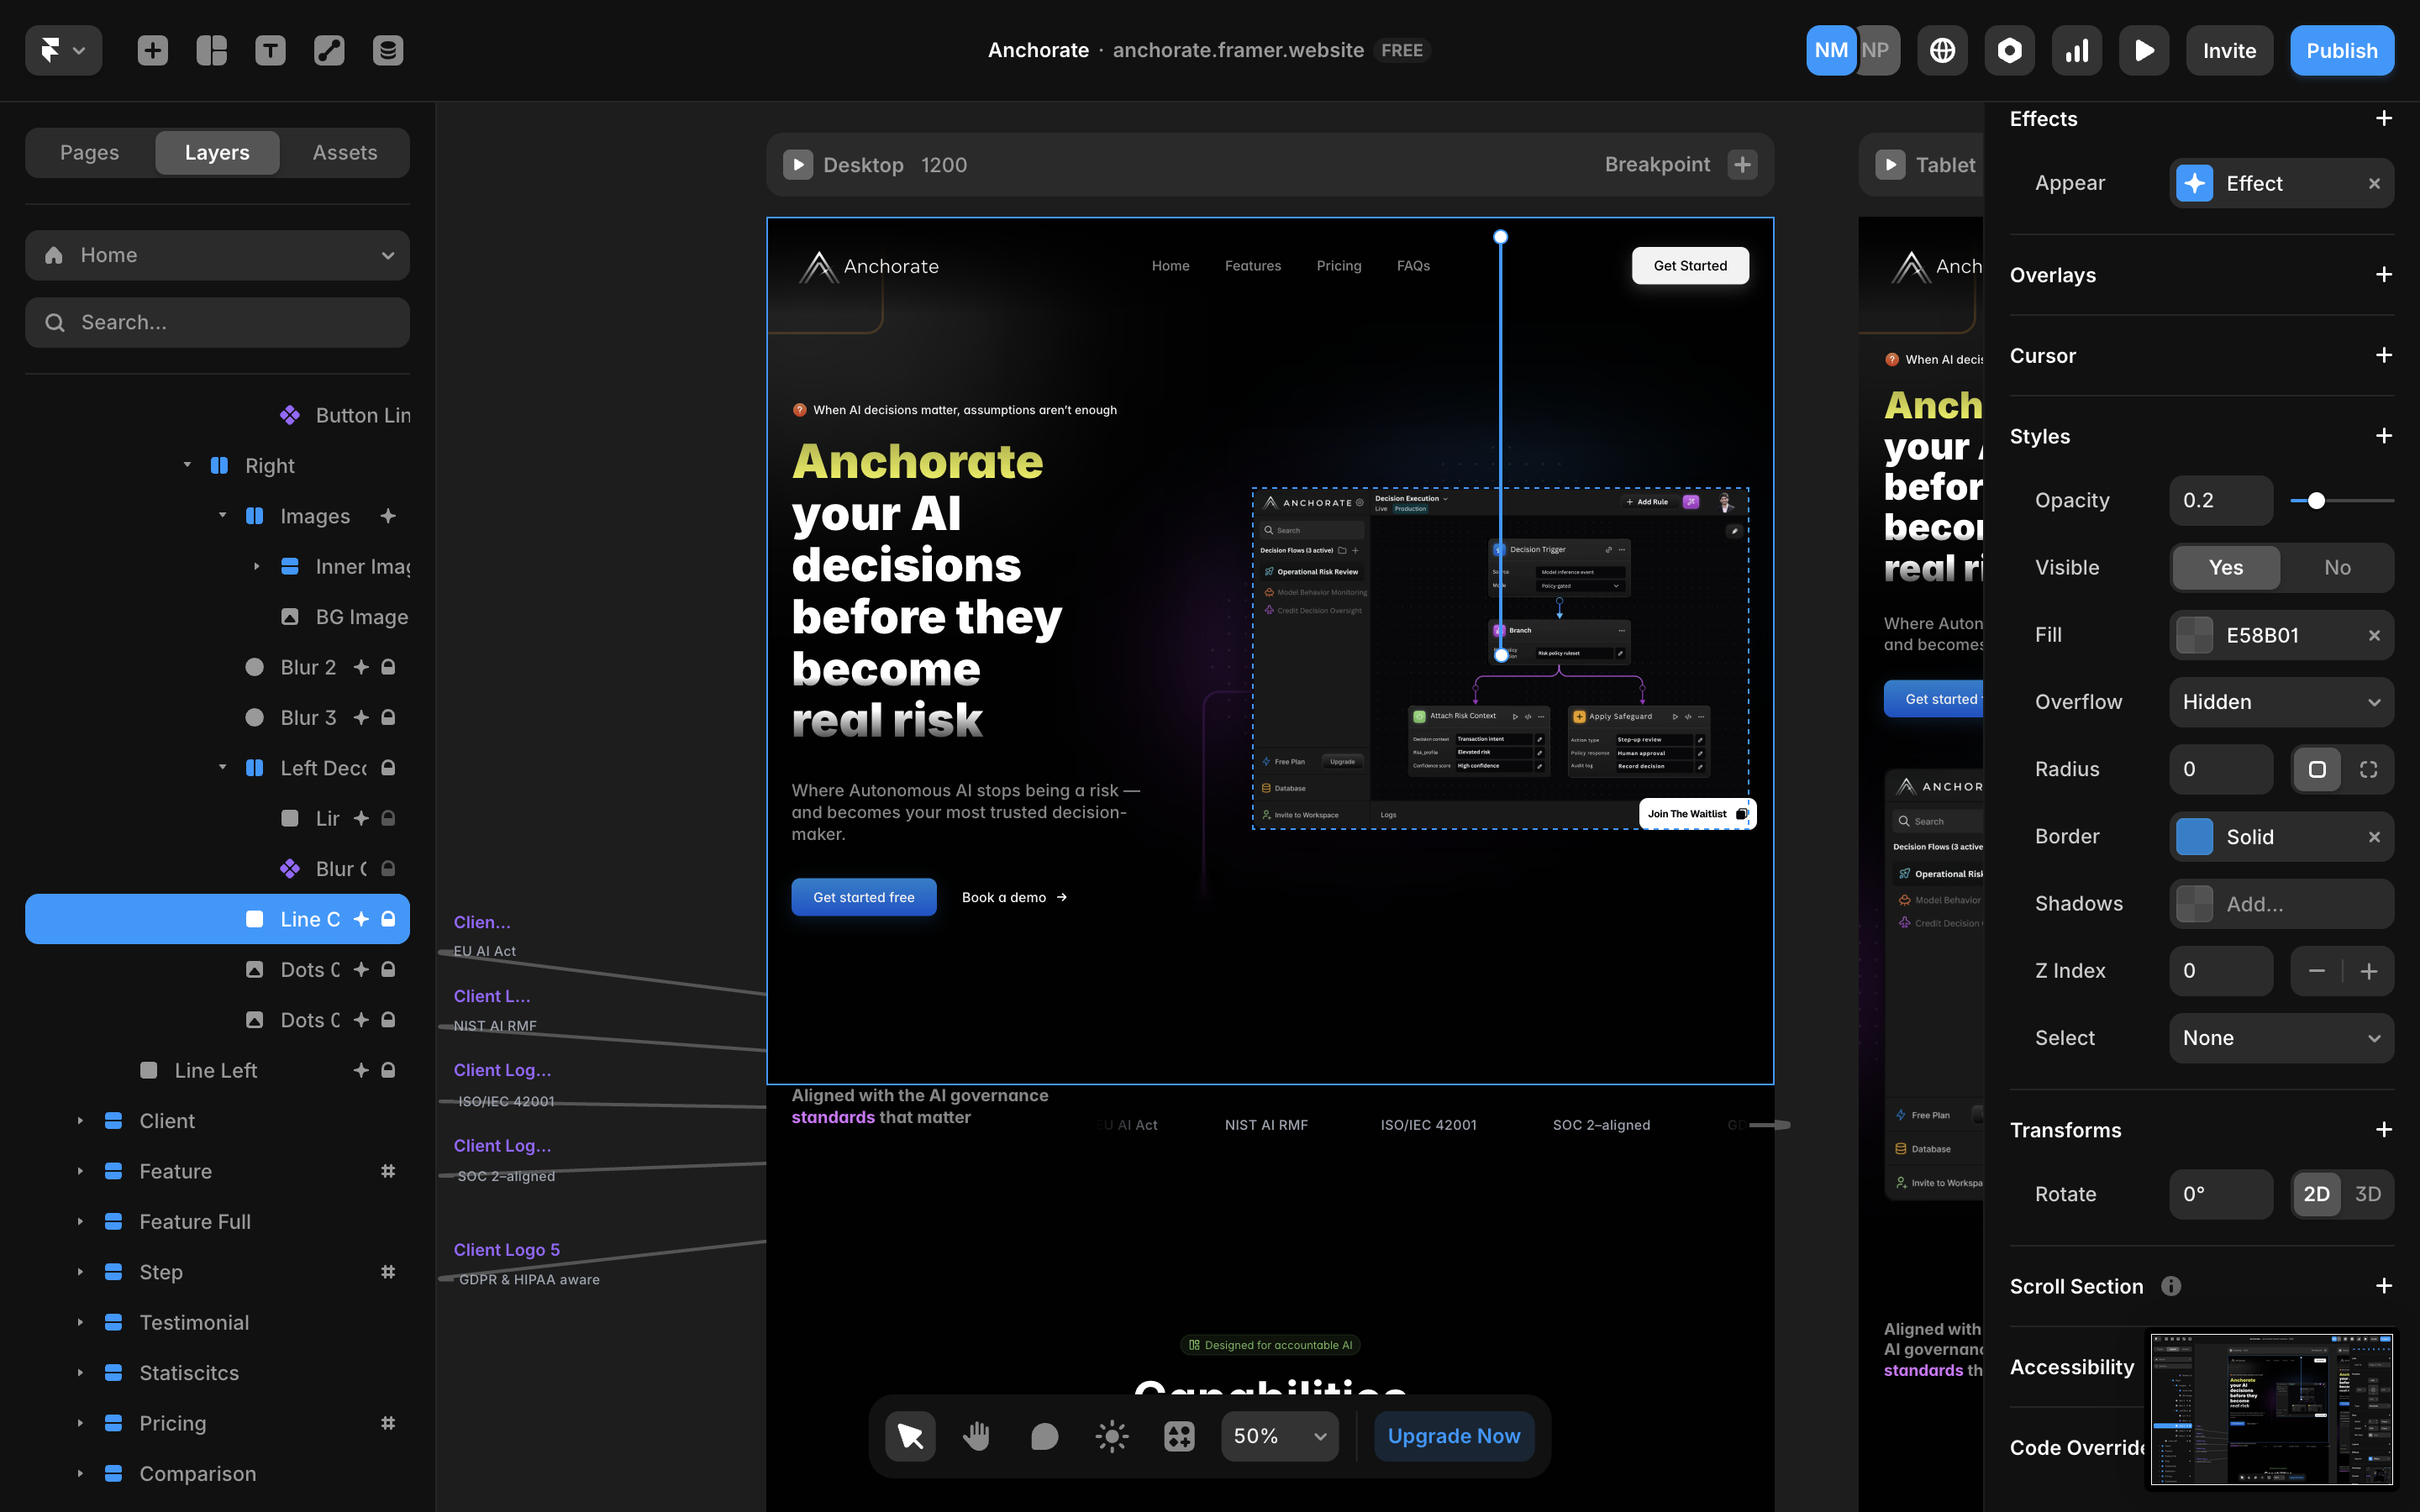Switch Rotate mode to 3D
This screenshot has width=2420, height=1512.
pos(2367,1194)
